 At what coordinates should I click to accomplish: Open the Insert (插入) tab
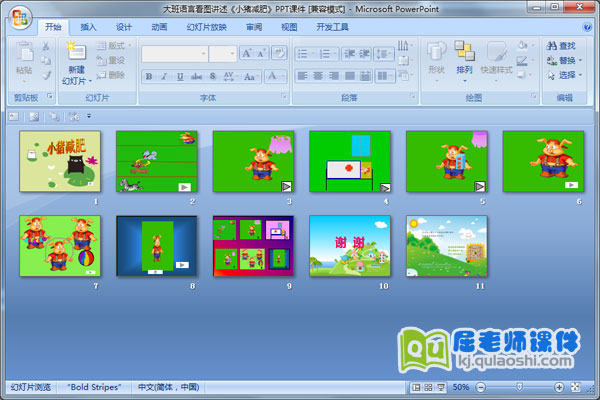89,27
